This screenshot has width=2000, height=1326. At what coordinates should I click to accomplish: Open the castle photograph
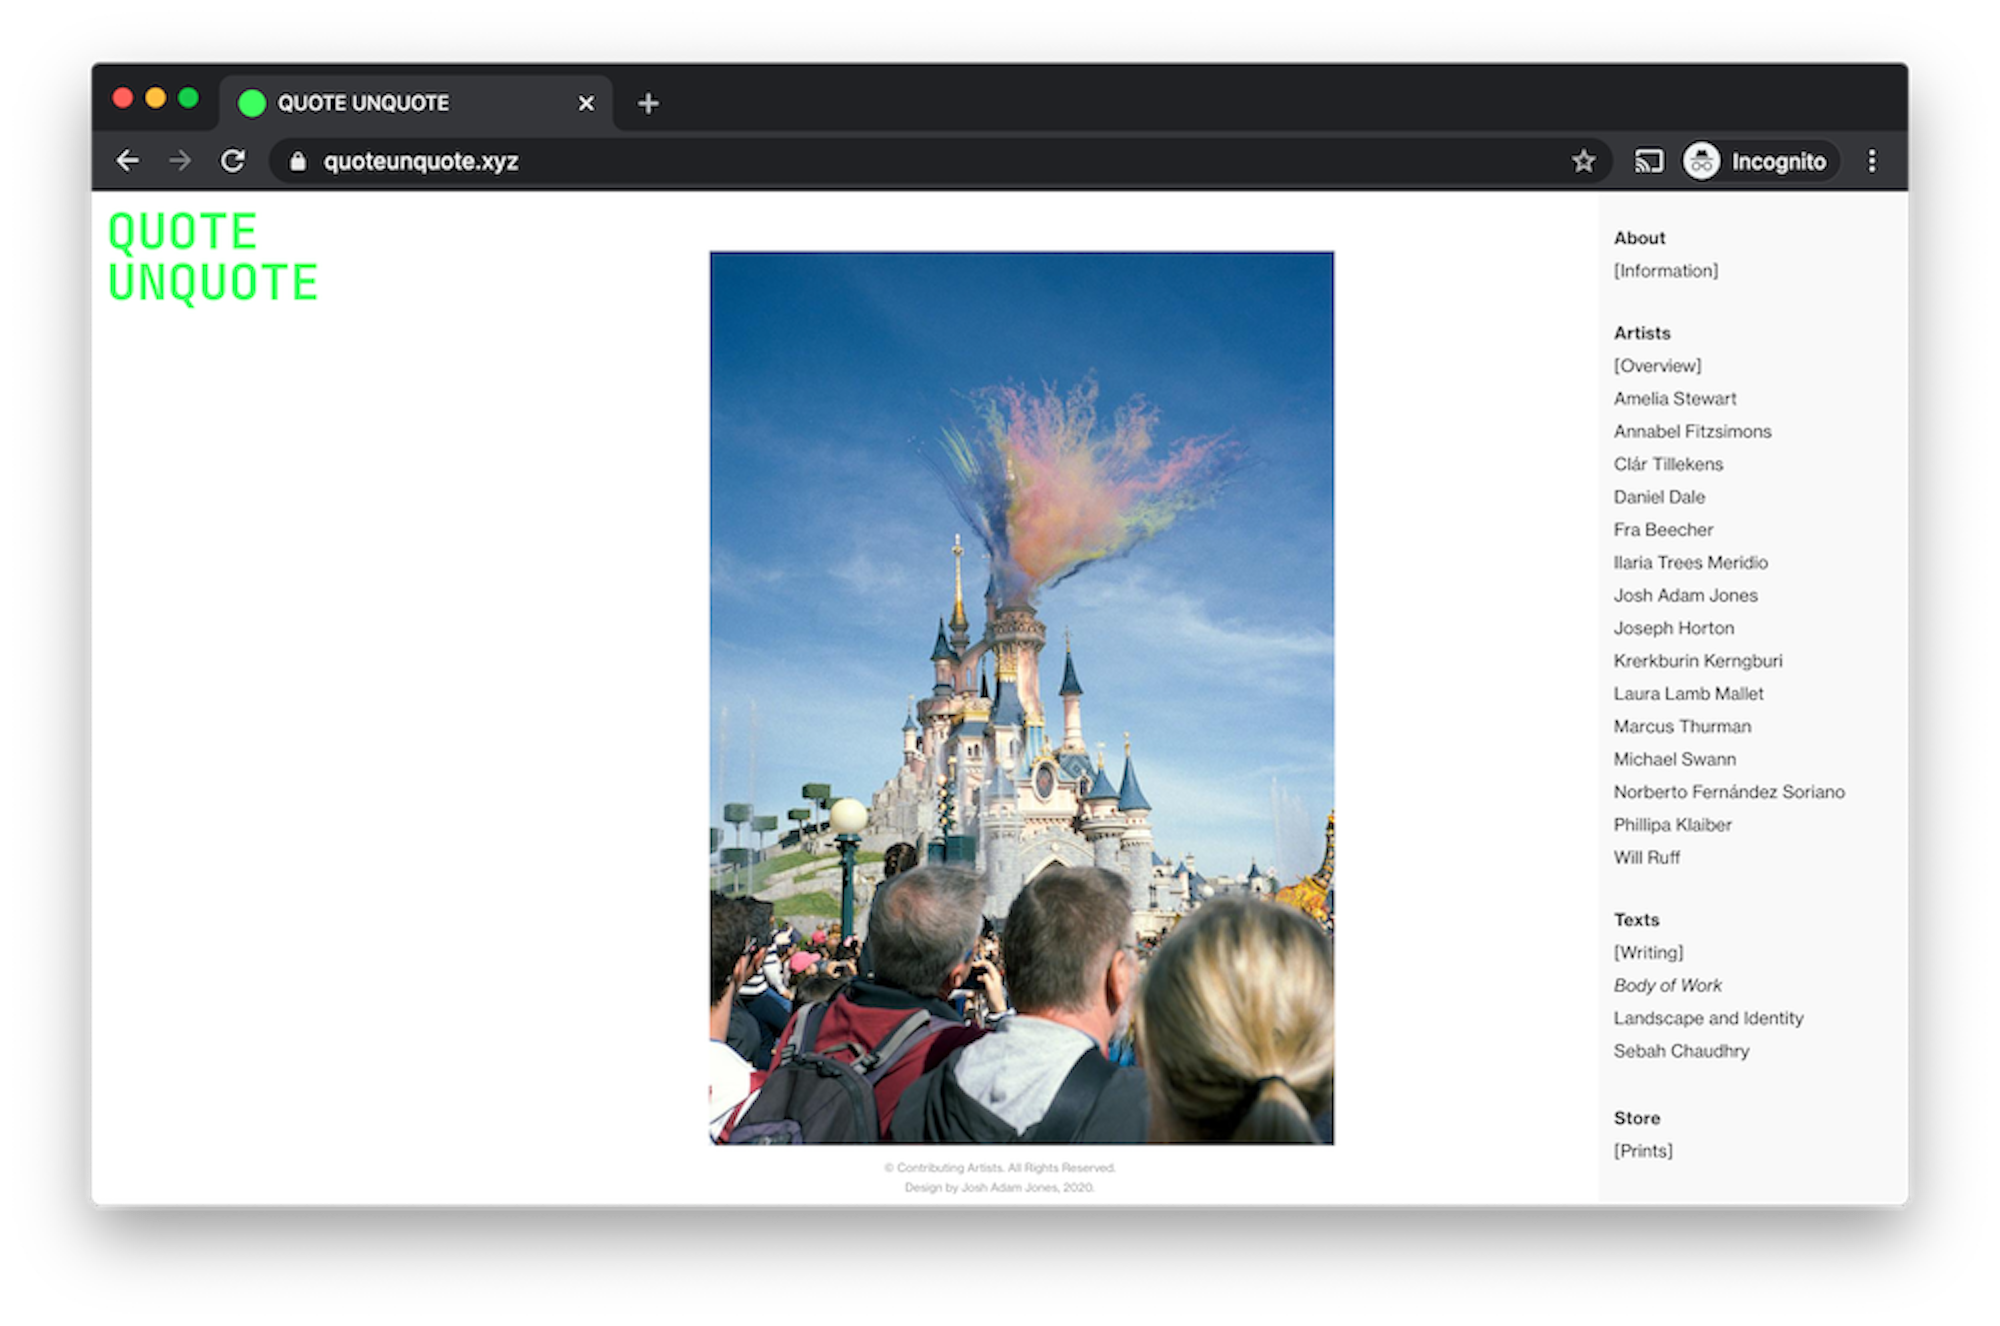click(x=1021, y=698)
